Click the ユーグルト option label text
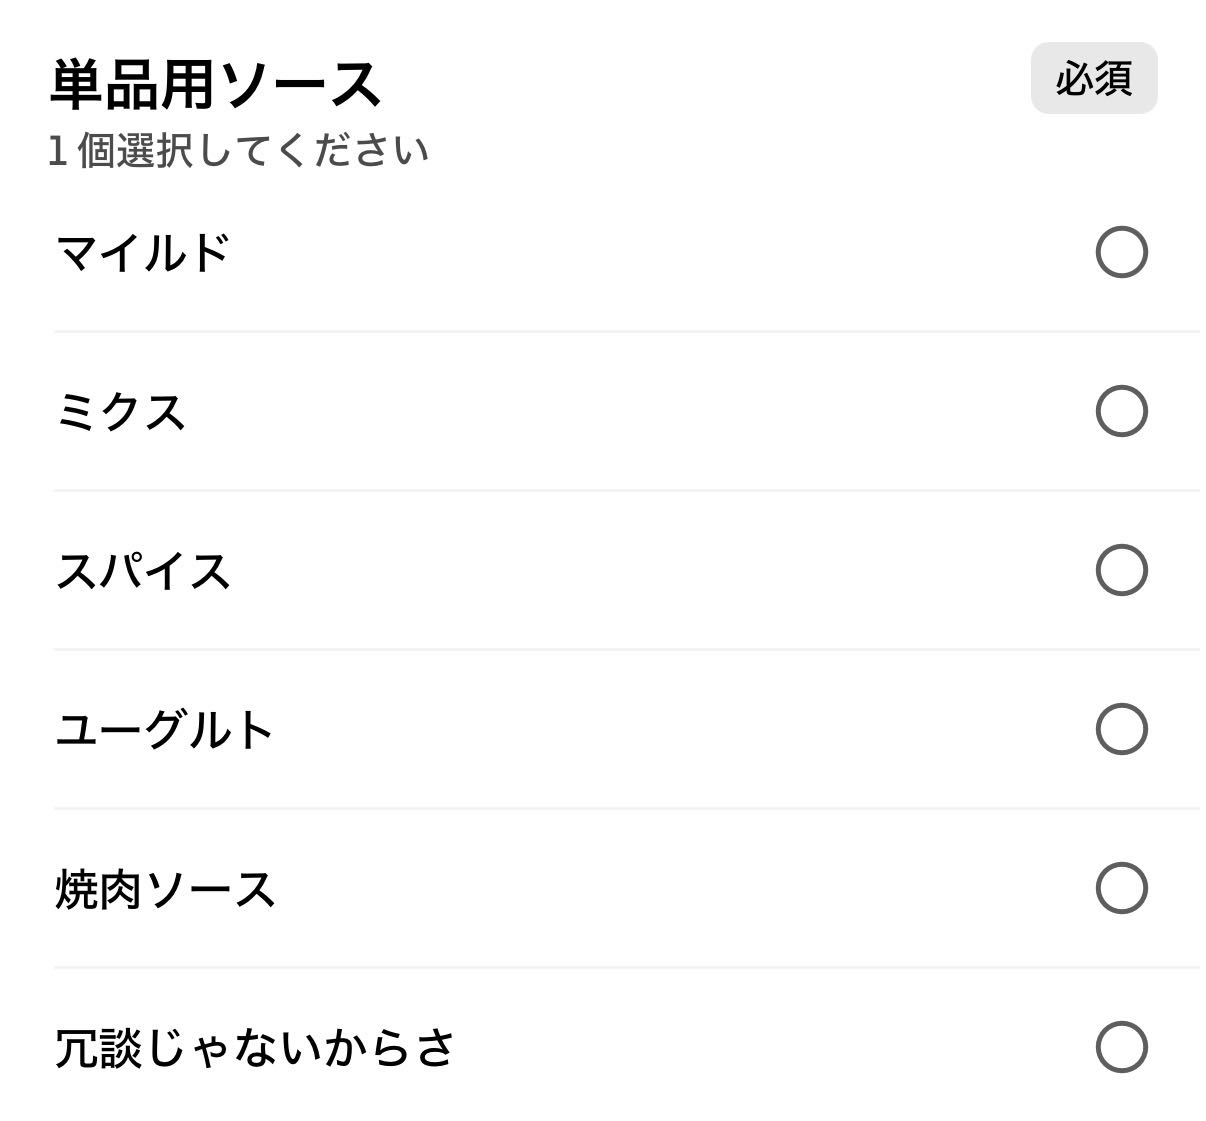The height and width of the screenshot is (1121, 1206). (164, 730)
